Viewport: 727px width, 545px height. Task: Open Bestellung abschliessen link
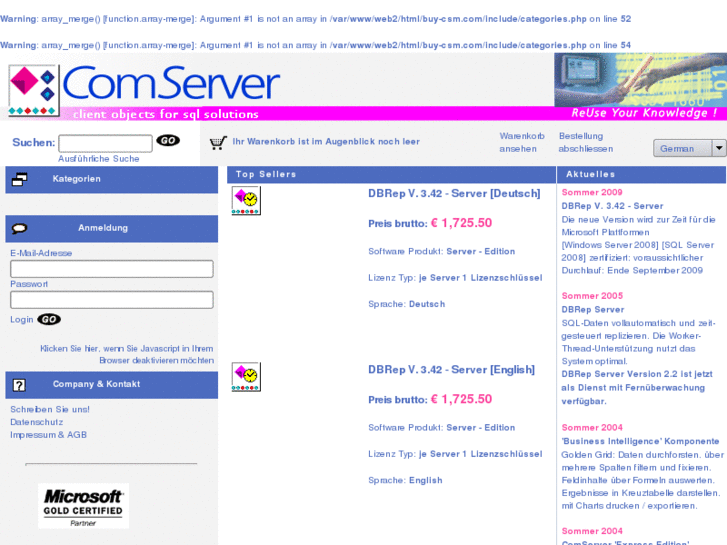pos(586,142)
